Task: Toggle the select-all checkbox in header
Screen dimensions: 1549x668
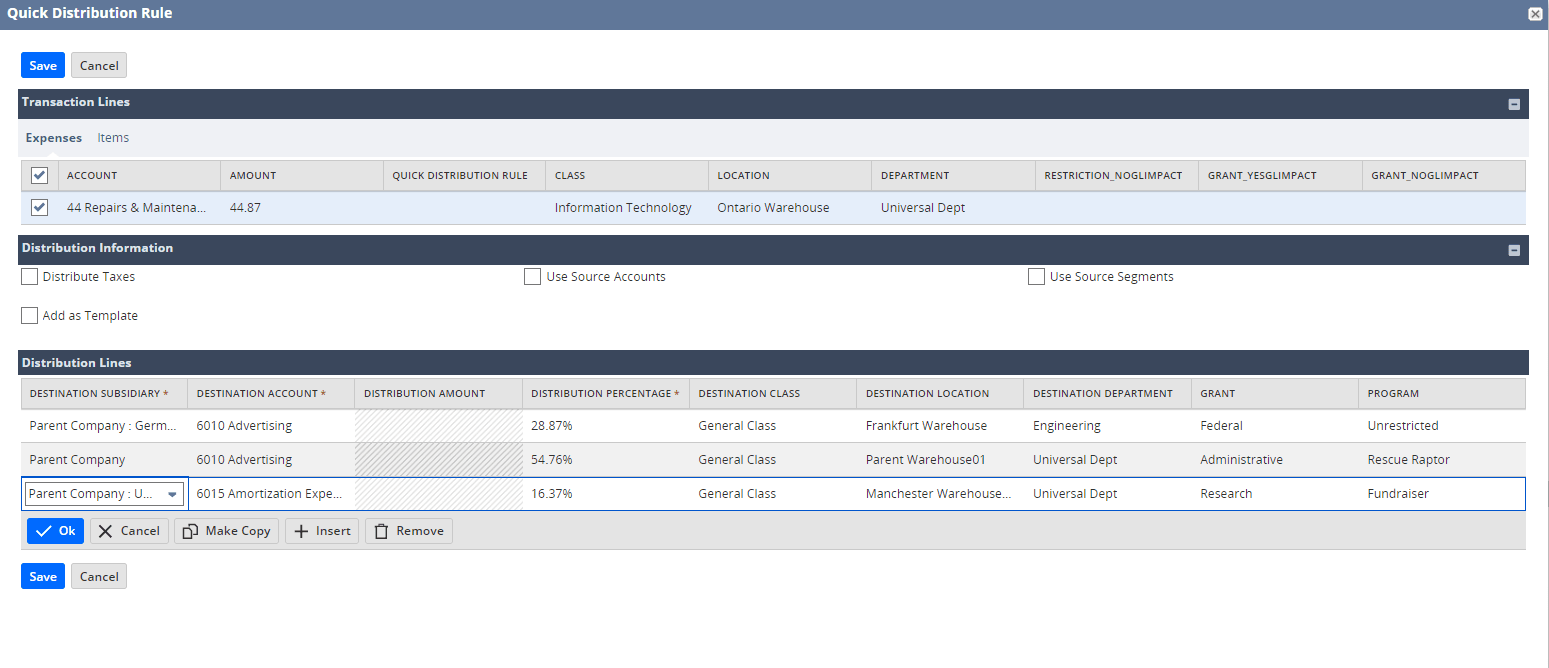Action: click(x=39, y=176)
